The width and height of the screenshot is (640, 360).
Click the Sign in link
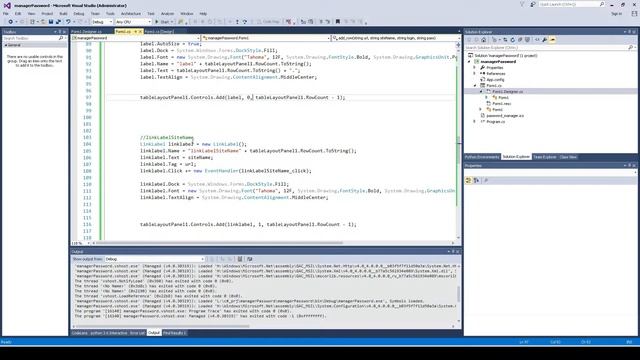(x=616, y=13)
